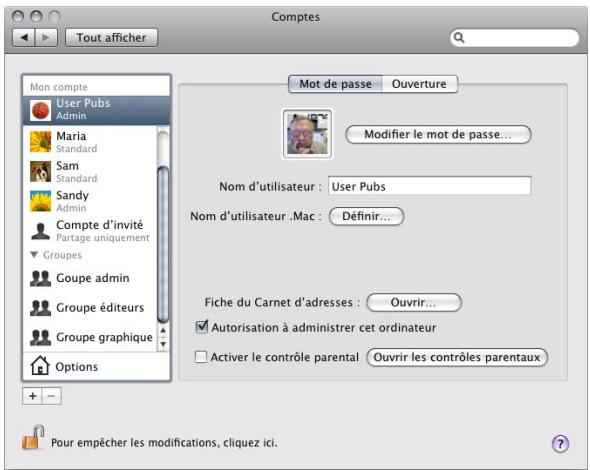Click the back navigation arrow
This screenshot has height=470, width=590.
tap(24, 38)
